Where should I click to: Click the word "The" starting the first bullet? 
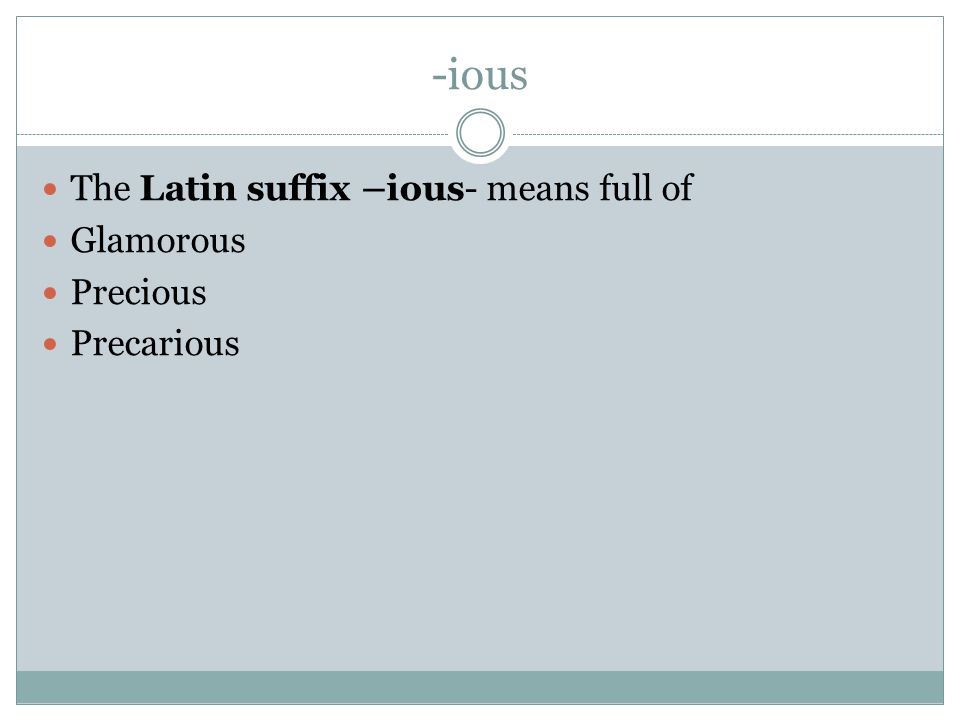pyautogui.click(x=100, y=188)
